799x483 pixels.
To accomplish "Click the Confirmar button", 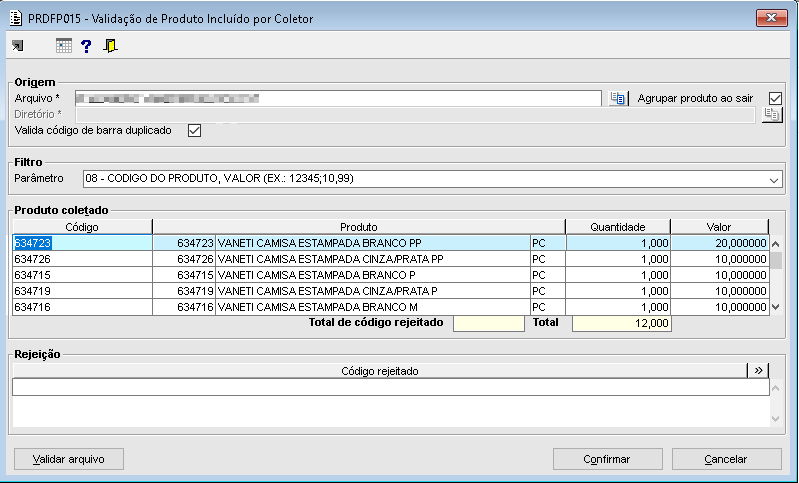I will [606, 459].
